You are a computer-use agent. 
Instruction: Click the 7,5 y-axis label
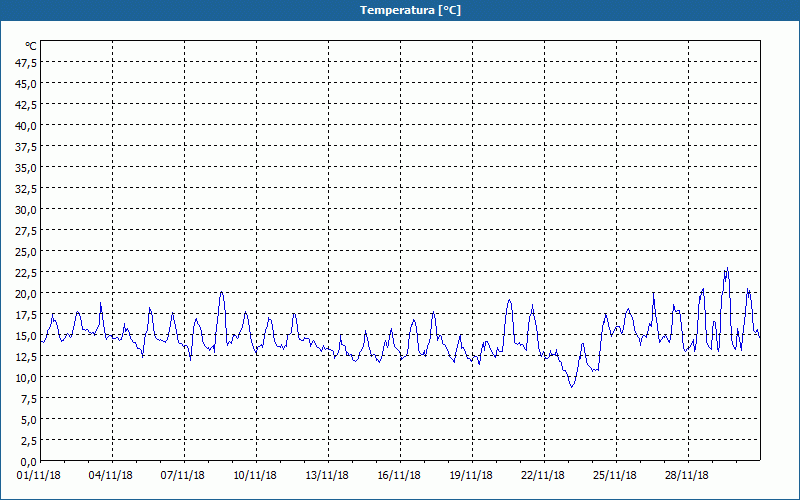(x=29, y=399)
